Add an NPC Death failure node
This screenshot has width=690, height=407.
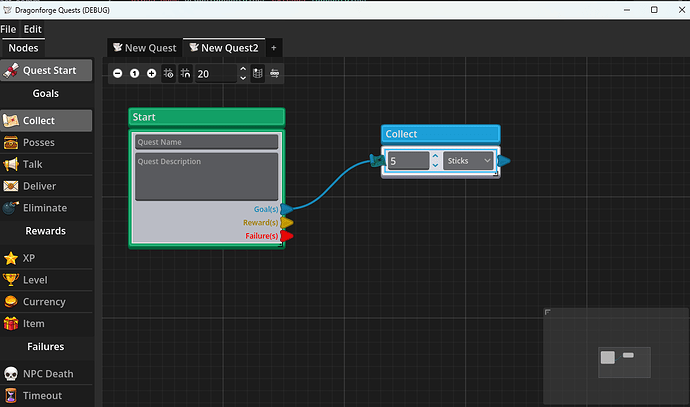tap(46, 374)
